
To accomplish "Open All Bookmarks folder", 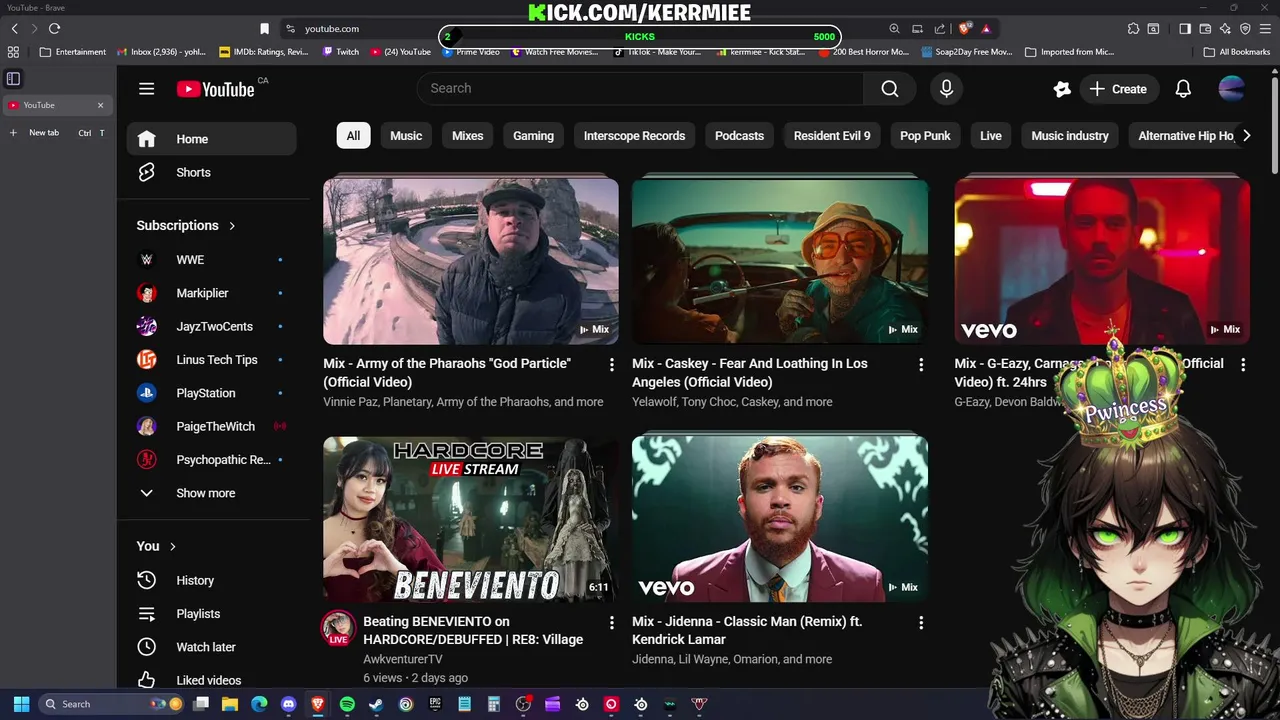I will [x=1238, y=52].
